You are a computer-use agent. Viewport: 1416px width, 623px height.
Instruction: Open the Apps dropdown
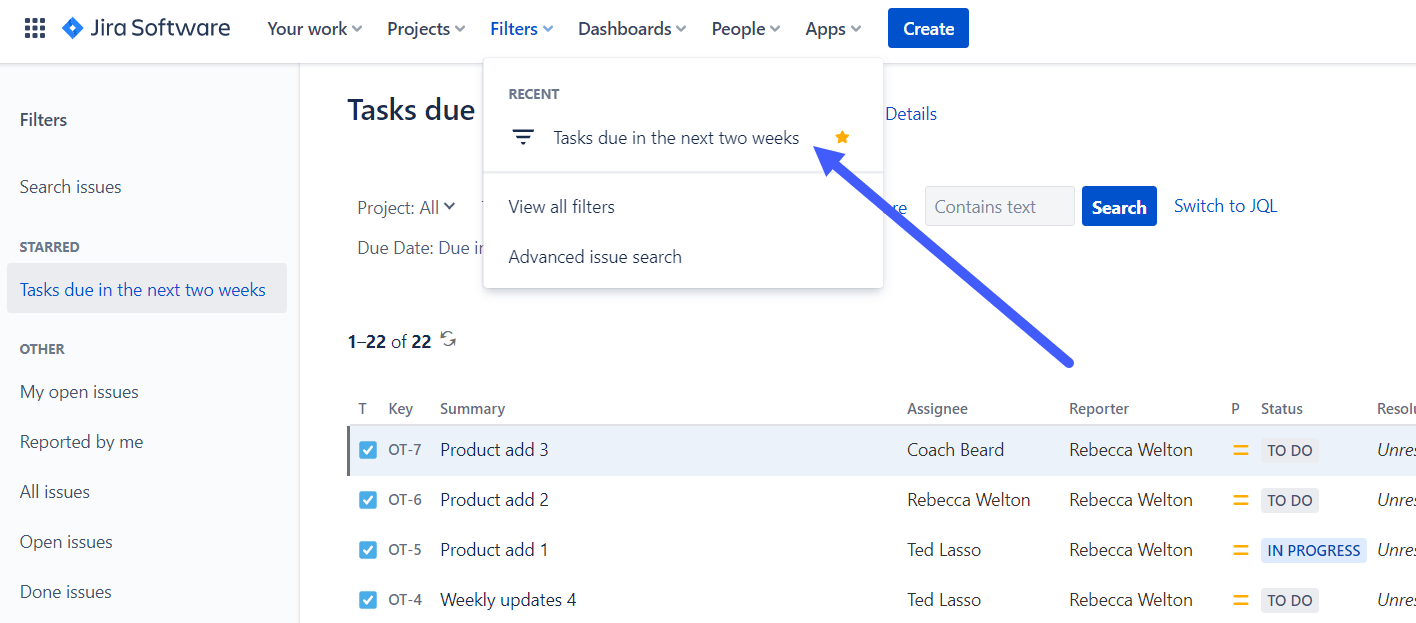pyautogui.click(x=833, y=29)
